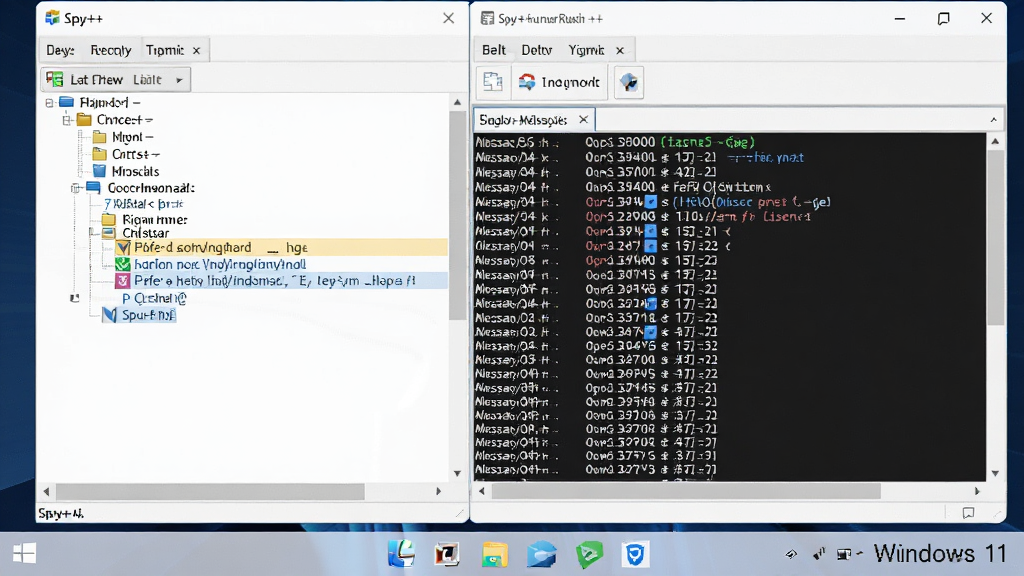This screenshot has width=1024, height=576.
Task: Click the blue root icon beside Hajmdorl
Action: point(67,102)
